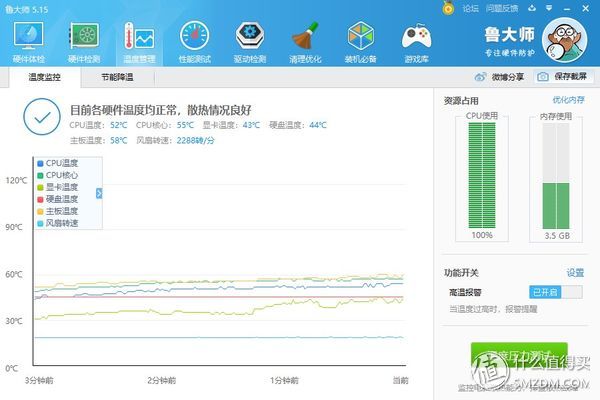Start the green 温度压力测试 button
This screenshot has width=600, height=400.
tap(519, 357)
